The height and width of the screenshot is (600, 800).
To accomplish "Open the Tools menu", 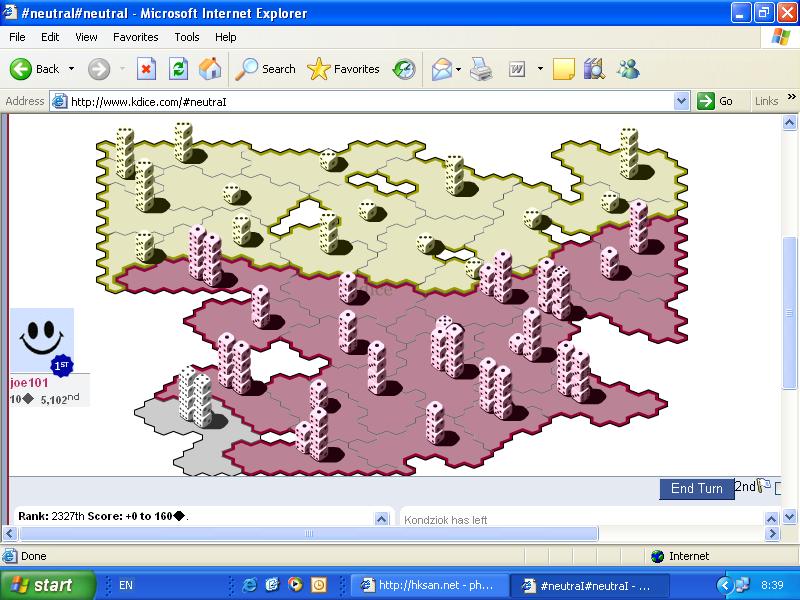I will click(x=187, y=37).
